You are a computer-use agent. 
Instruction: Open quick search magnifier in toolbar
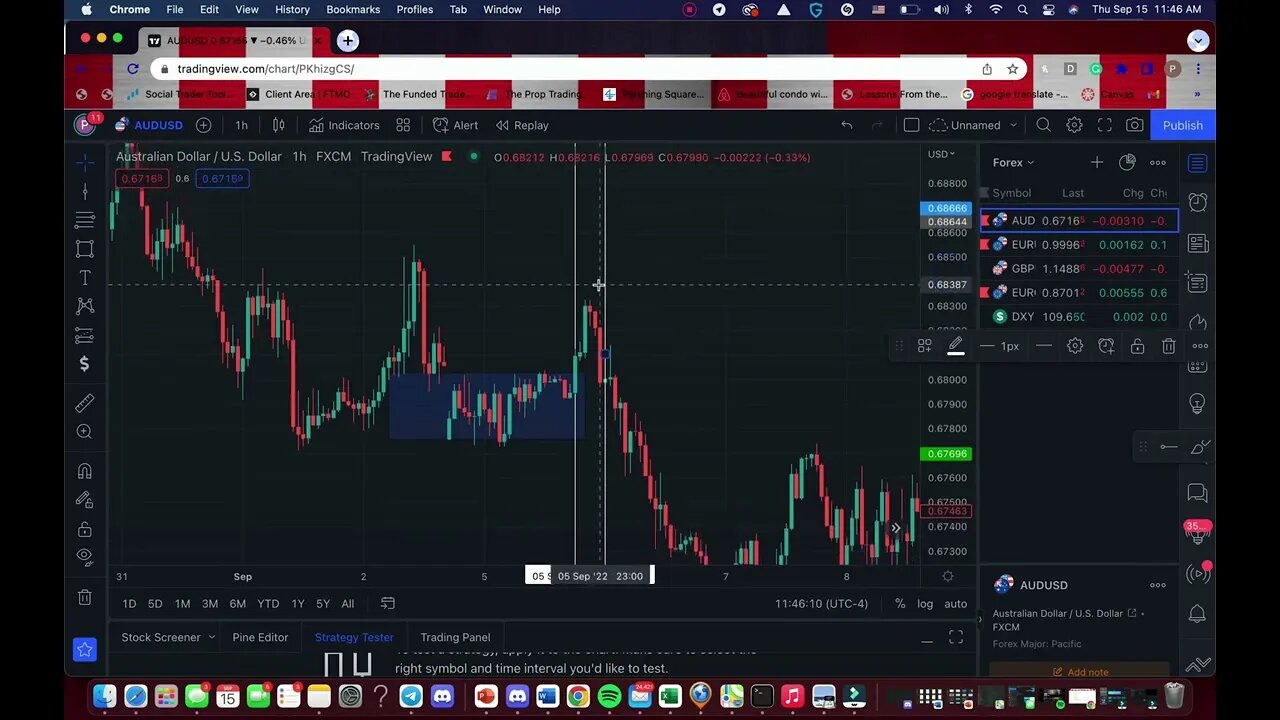(x=1043, y=125)
